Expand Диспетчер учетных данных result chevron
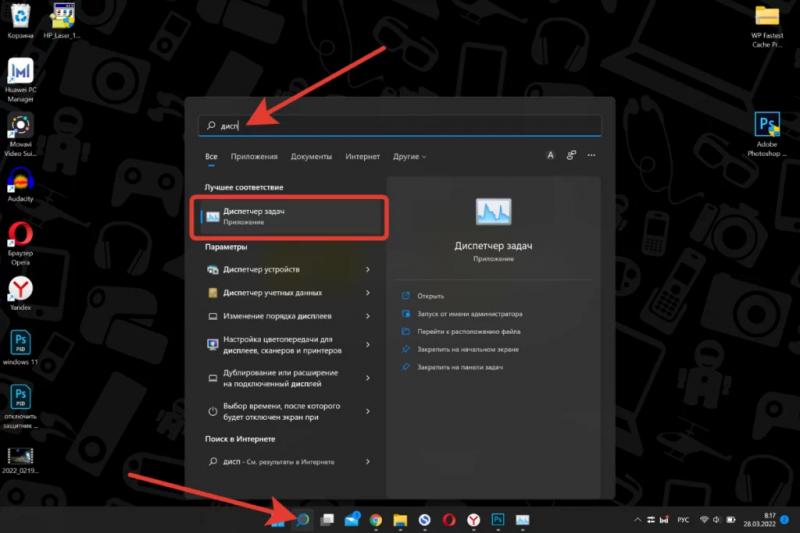Viewport: 800px width, 533px height. (368, 293)
